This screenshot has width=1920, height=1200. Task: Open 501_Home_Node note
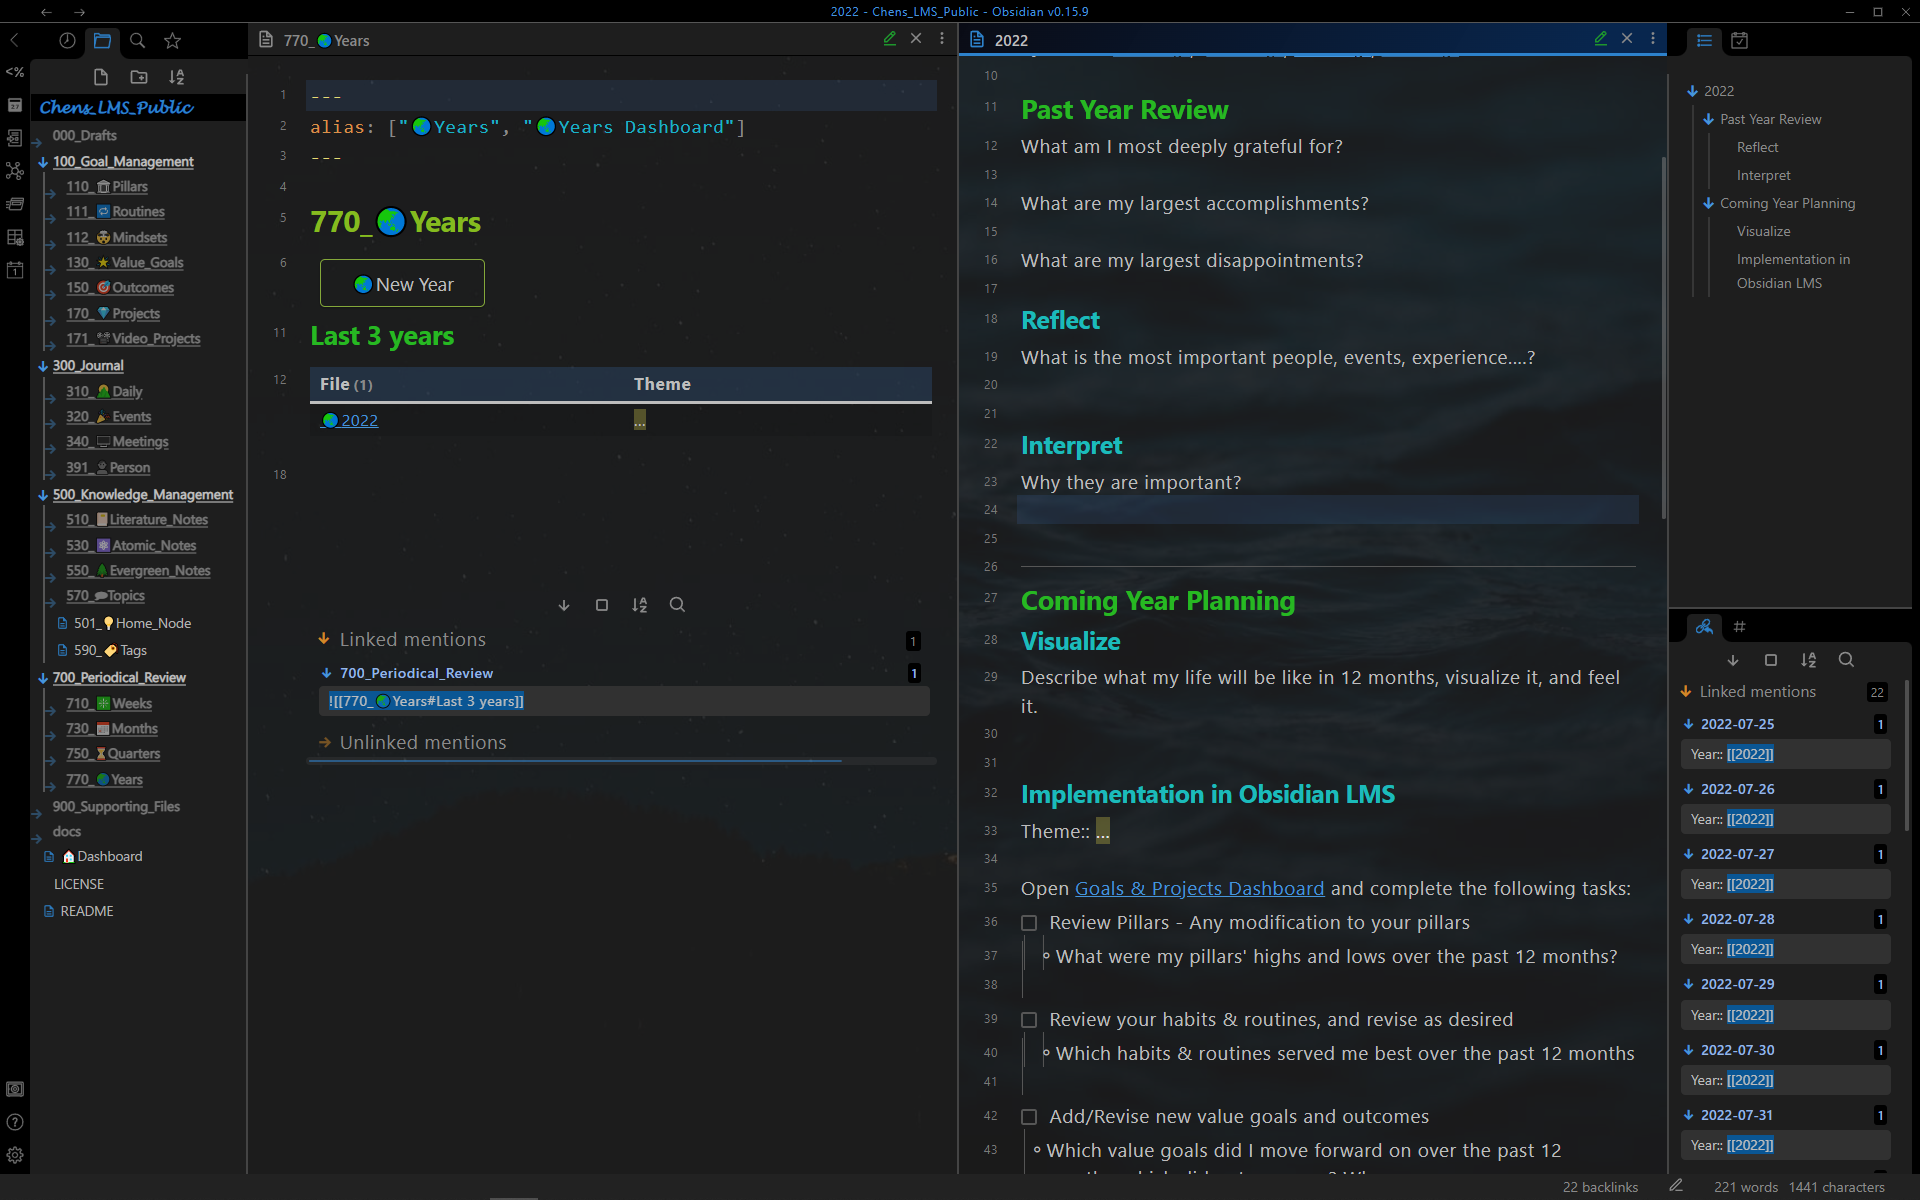tap(132, 624)
